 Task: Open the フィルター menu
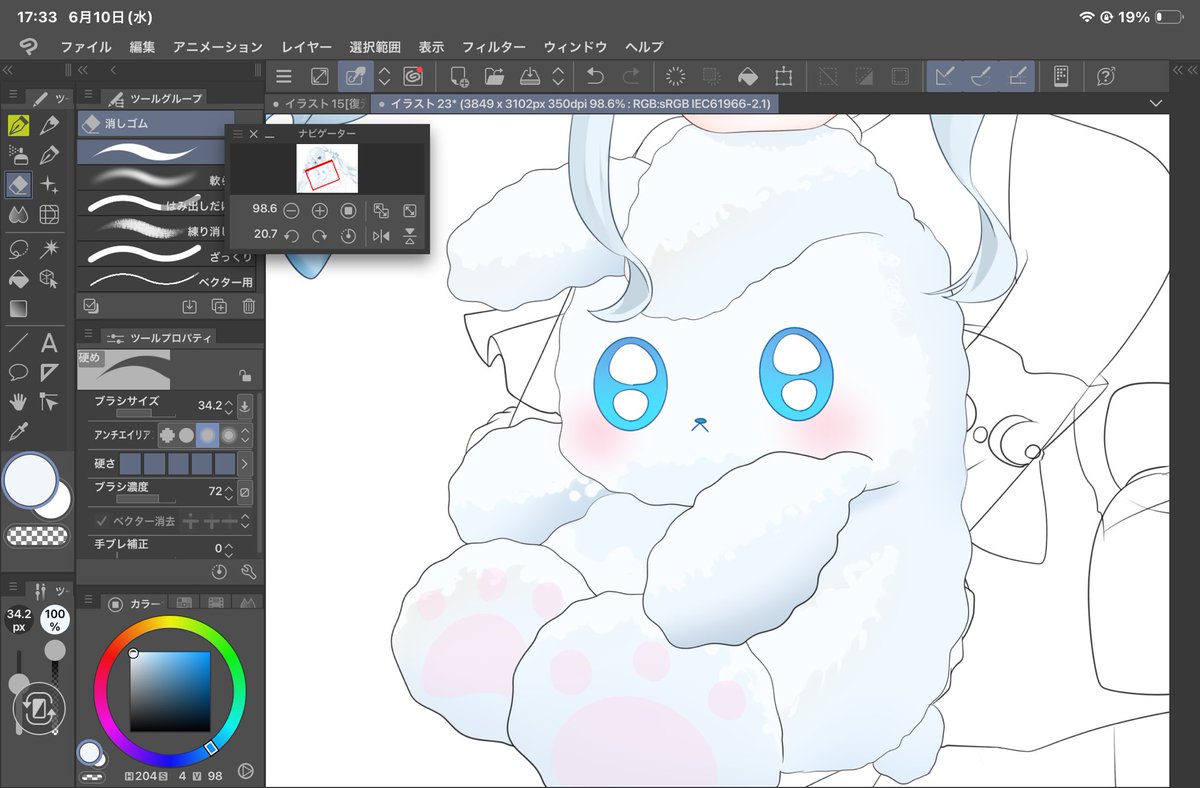(494, 47)
